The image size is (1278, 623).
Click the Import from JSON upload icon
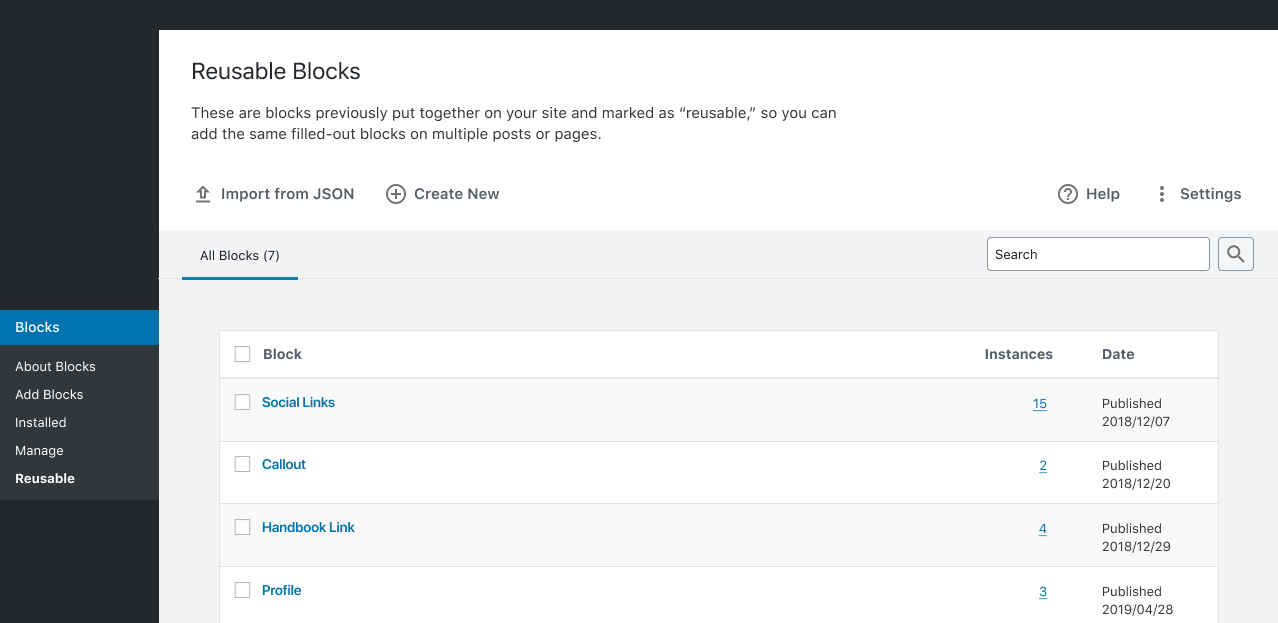click(x=203, y=193)
